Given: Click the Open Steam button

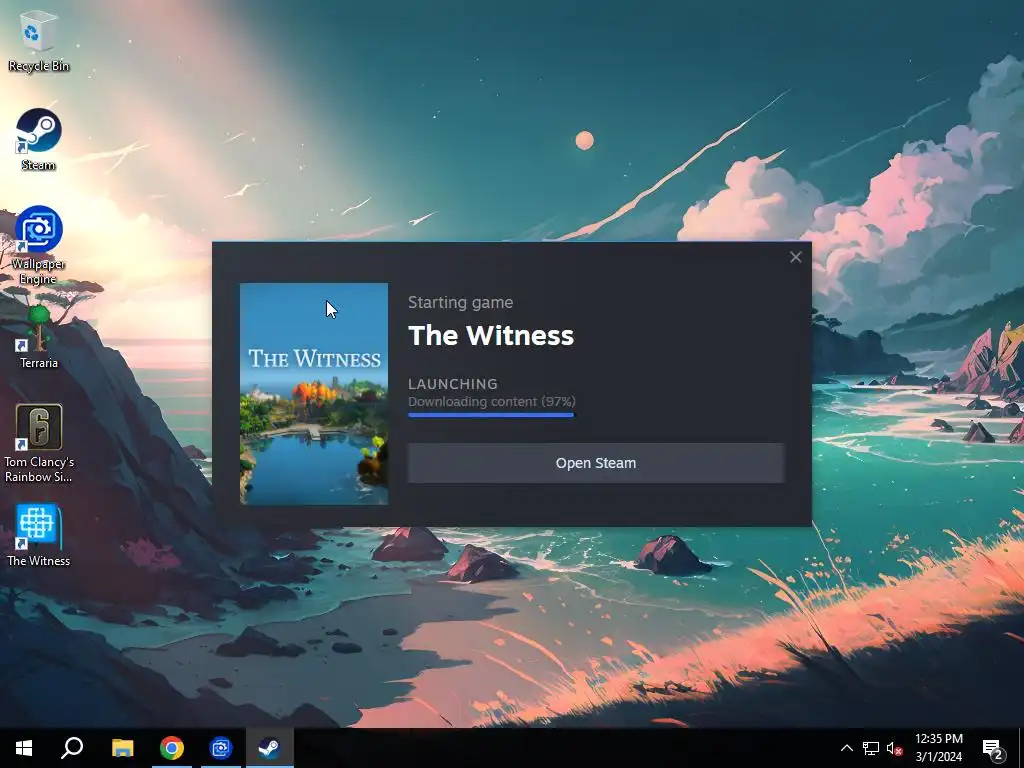Looking at the screenshot, I should (x=596, y=463).
